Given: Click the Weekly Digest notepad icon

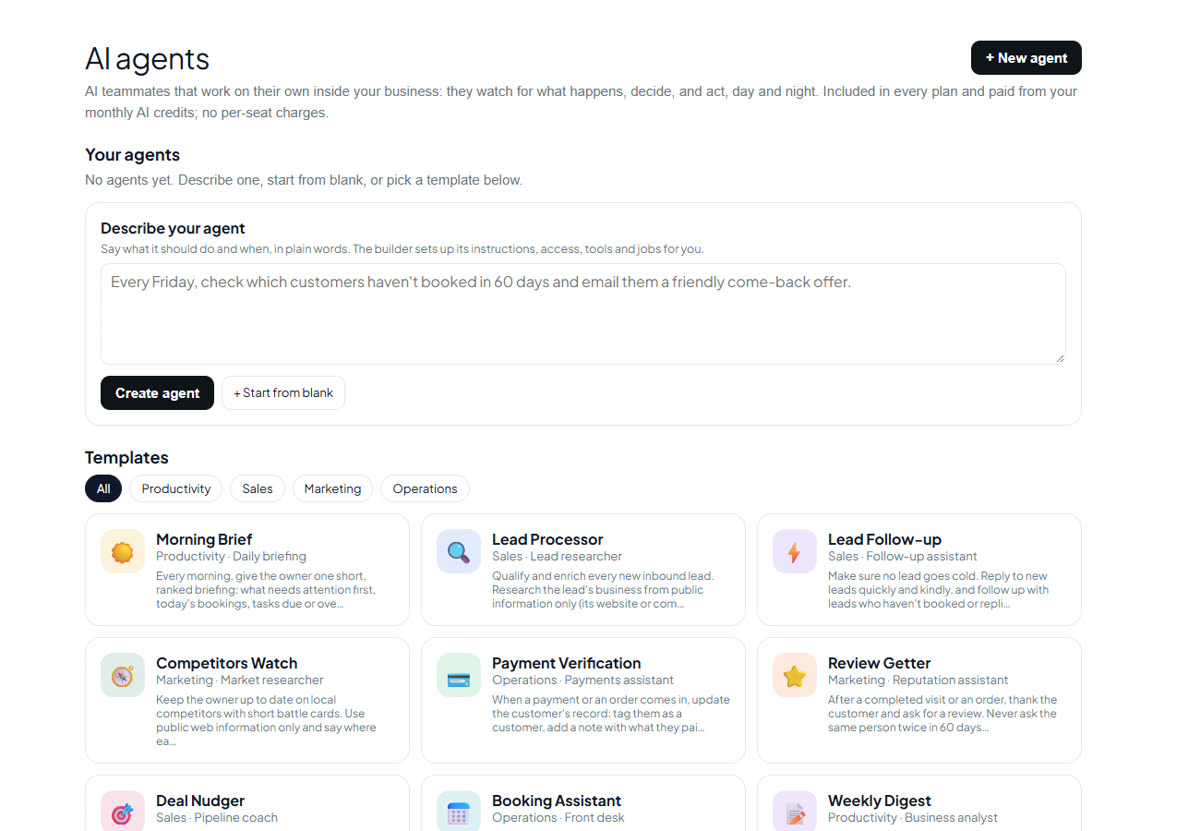Looking at the screenshot, I should (795, 812).
